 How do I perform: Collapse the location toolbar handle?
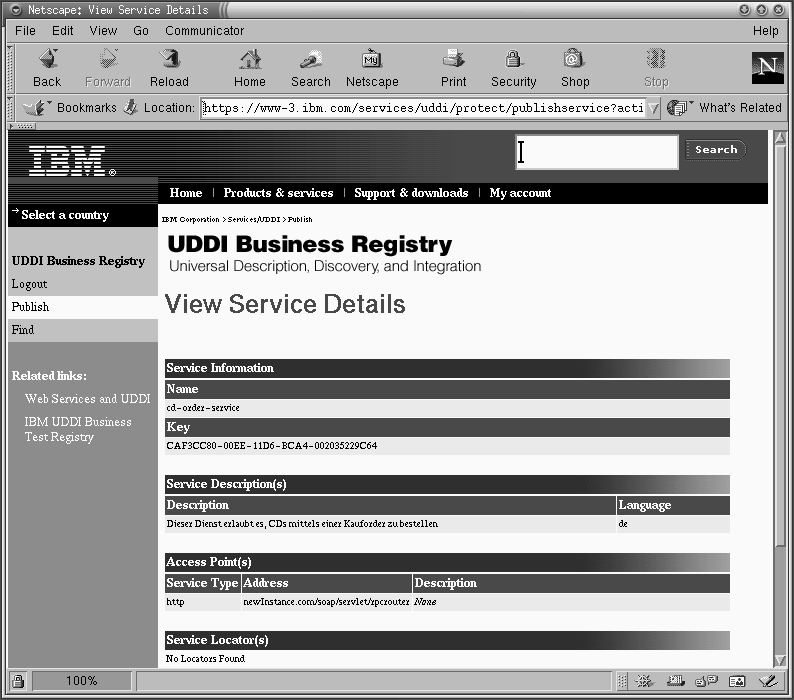[x=10, y=107]
